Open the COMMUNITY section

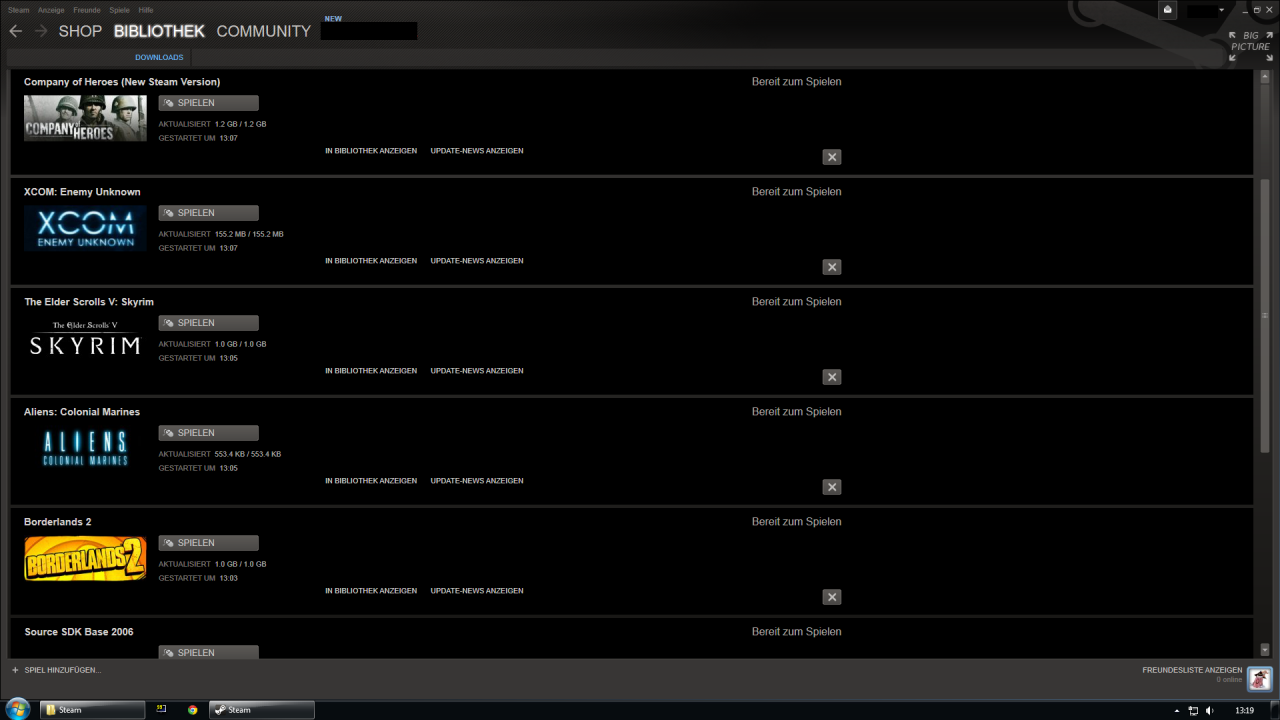point(264,31)
